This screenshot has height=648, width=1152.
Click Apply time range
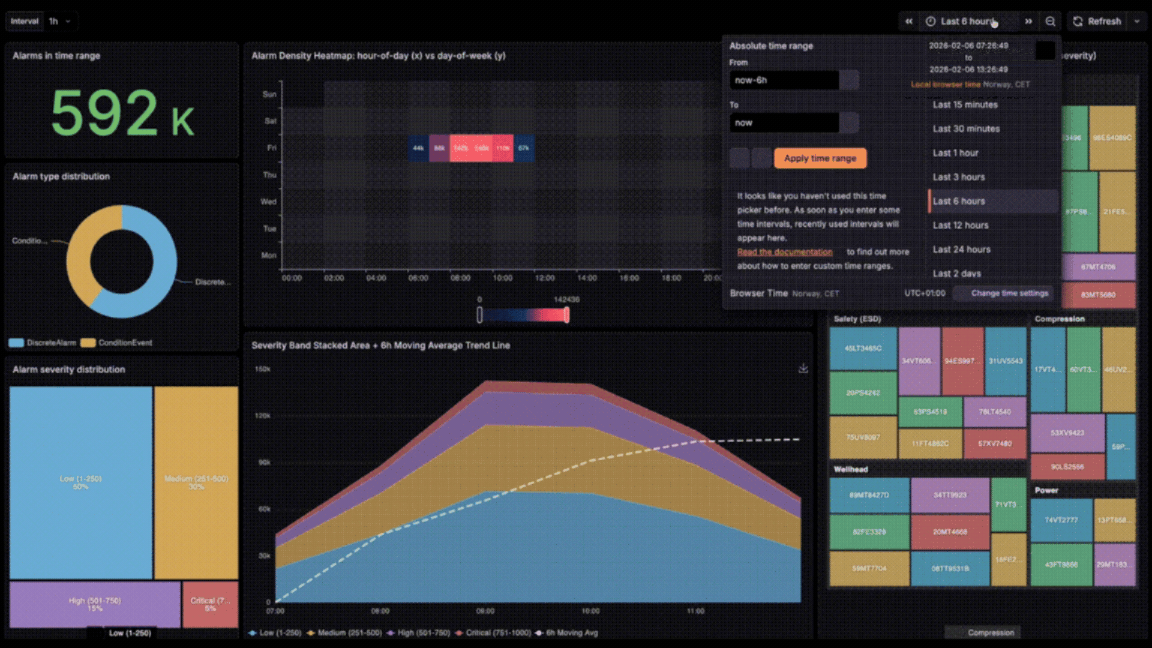(x=820, y=158)
